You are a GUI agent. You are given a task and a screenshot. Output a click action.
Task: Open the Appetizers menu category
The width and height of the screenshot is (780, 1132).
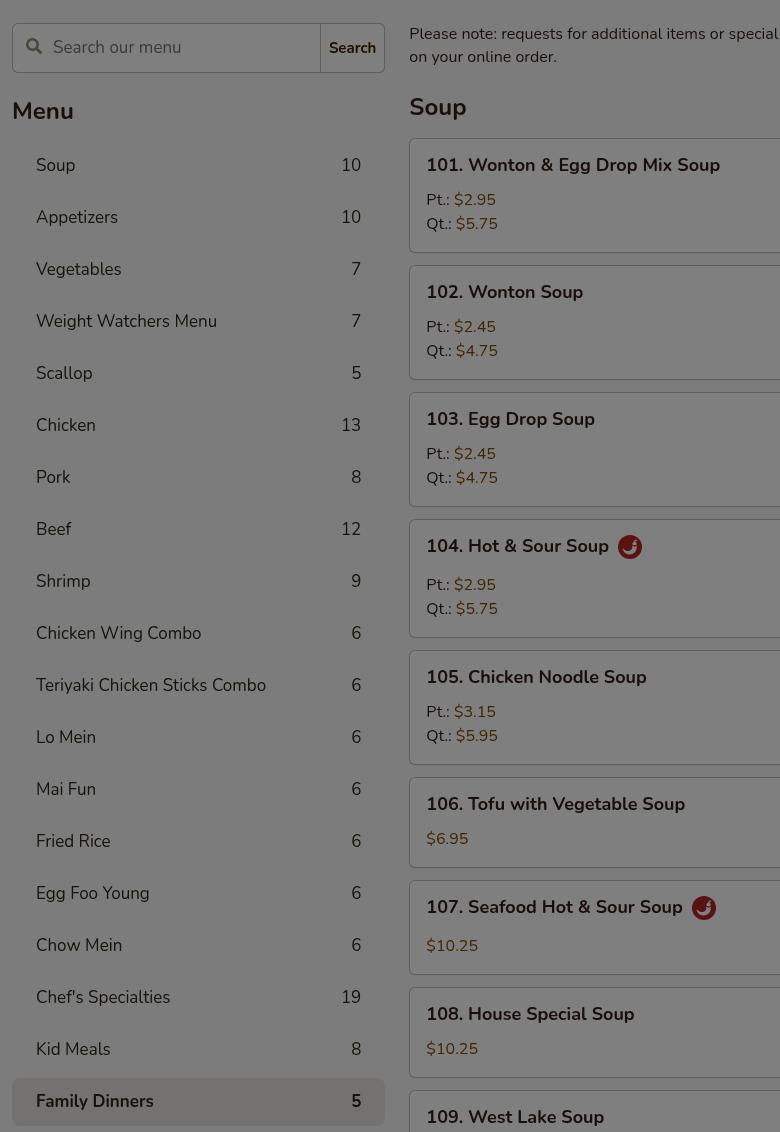coord(198,217)
